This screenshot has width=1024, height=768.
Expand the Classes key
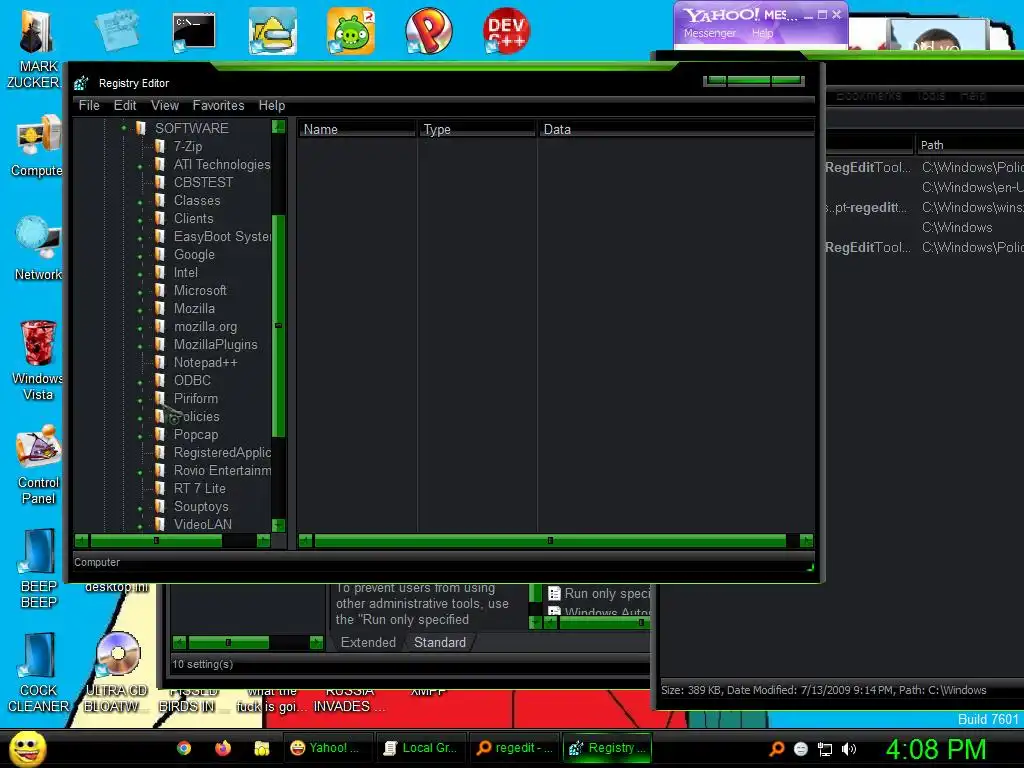140,203
